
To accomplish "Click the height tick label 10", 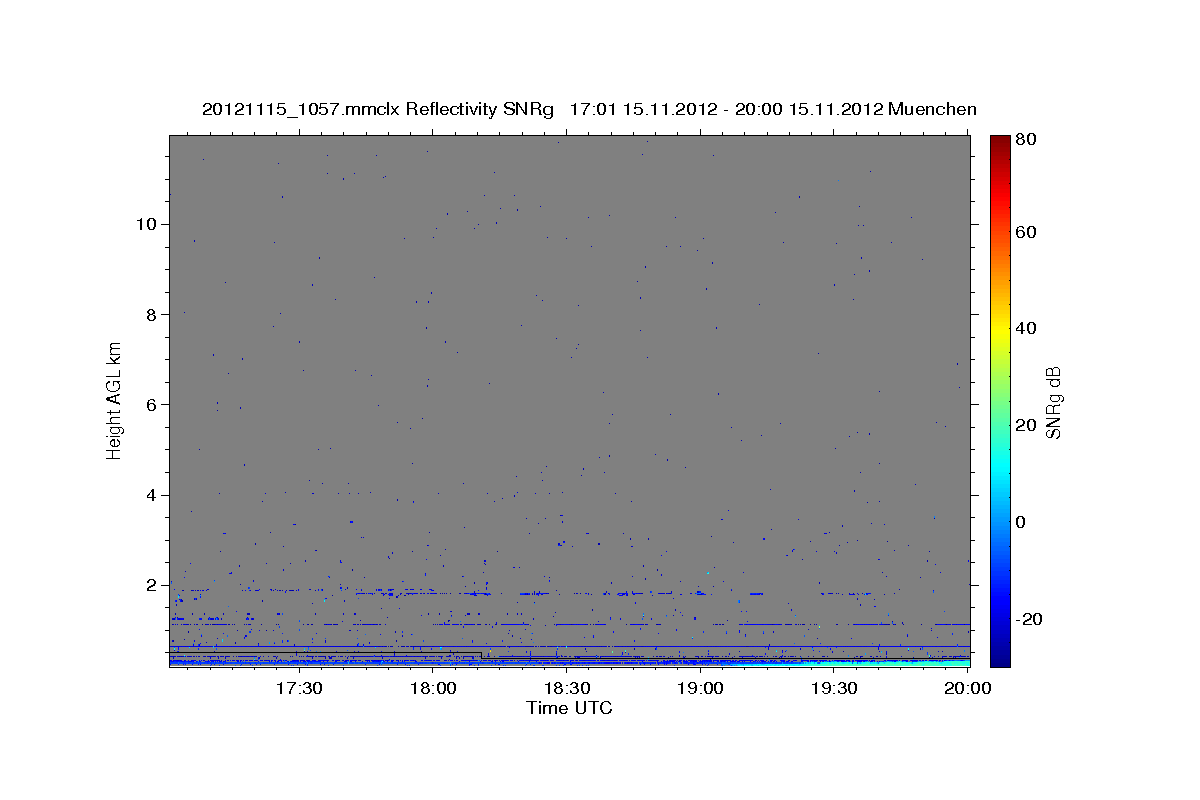I will pos(146,224).
